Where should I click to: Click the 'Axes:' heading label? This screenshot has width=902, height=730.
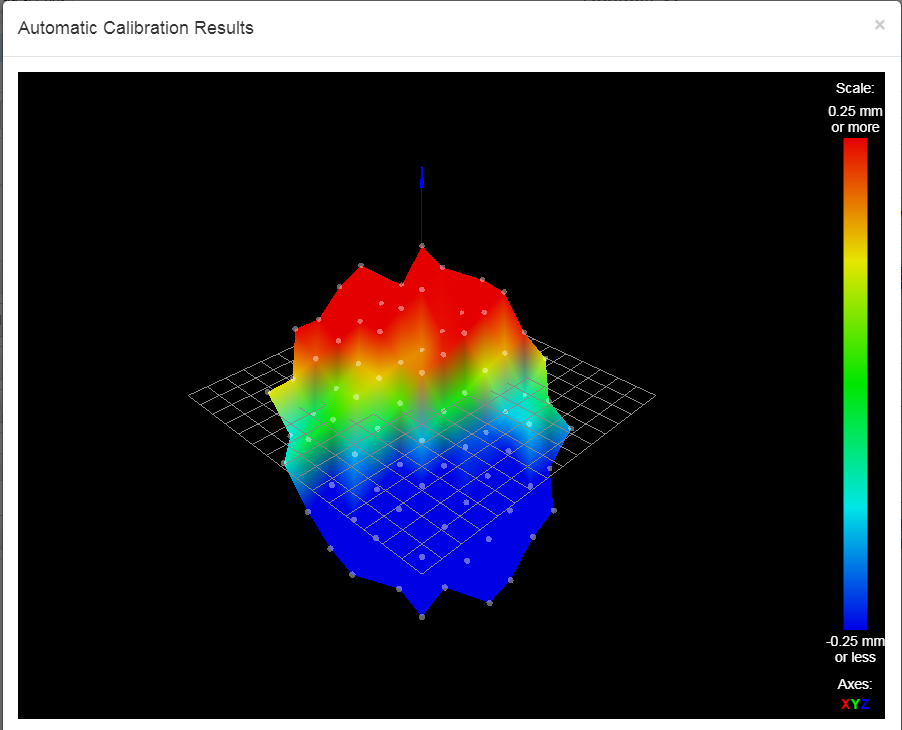[855, 684]
